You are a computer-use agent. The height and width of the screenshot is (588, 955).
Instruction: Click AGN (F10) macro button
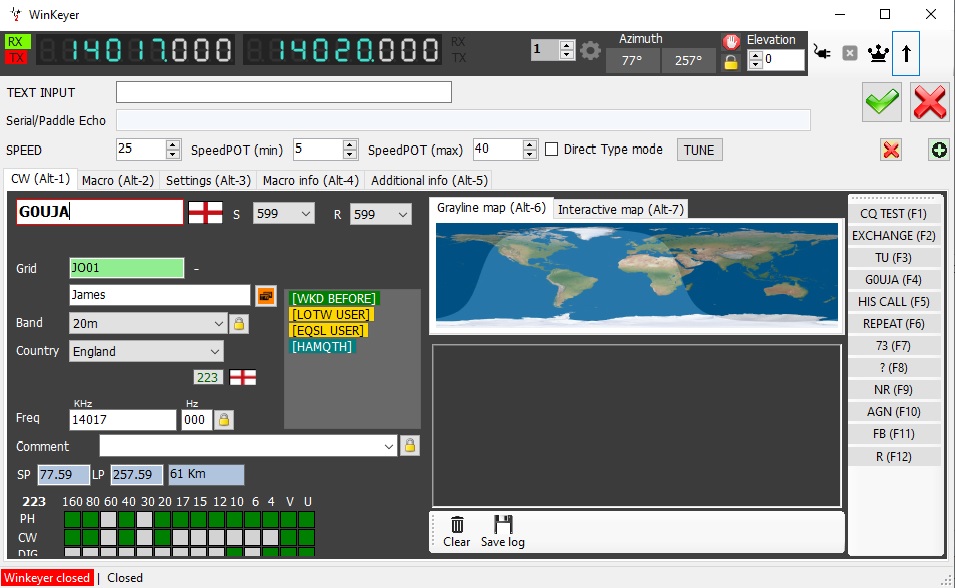click(893, 412)
